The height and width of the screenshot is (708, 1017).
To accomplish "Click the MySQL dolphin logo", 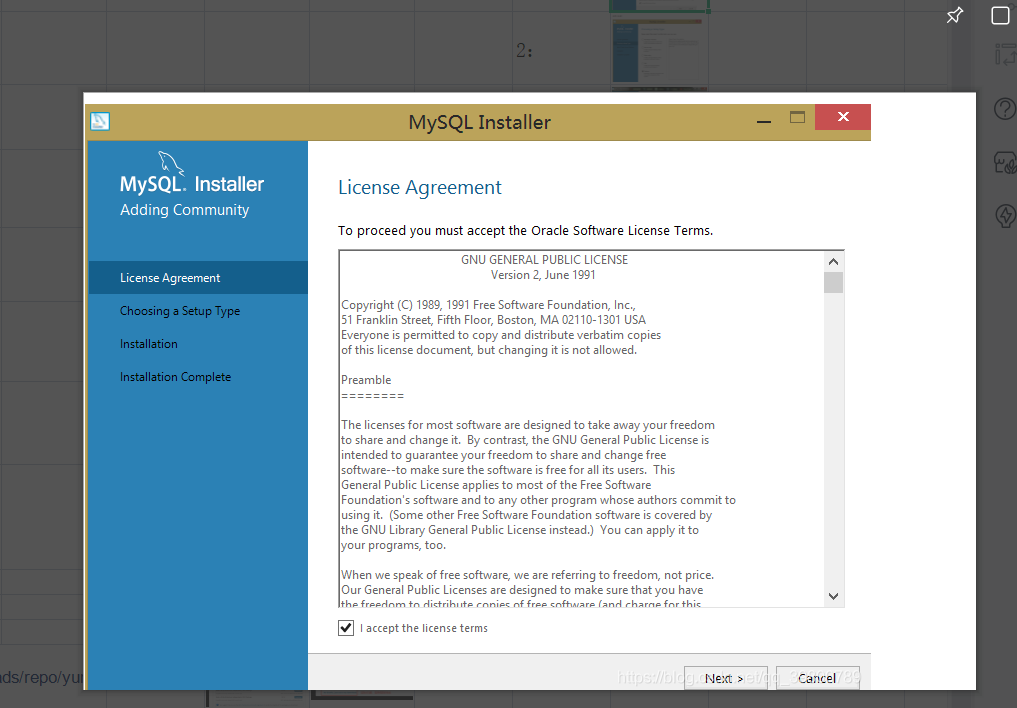I will coord(171,163).
